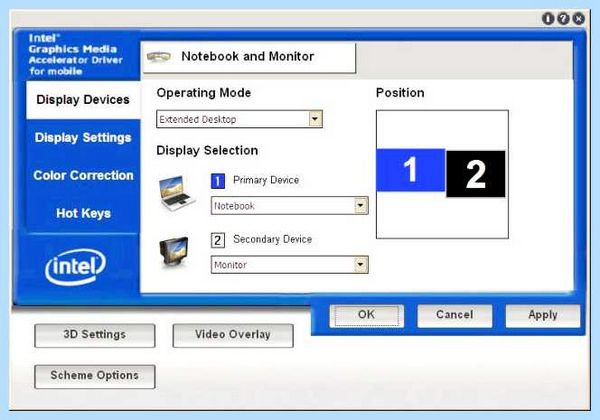Click the Cancel button
This screenshot has height=420, width=600.
point(455,316)
